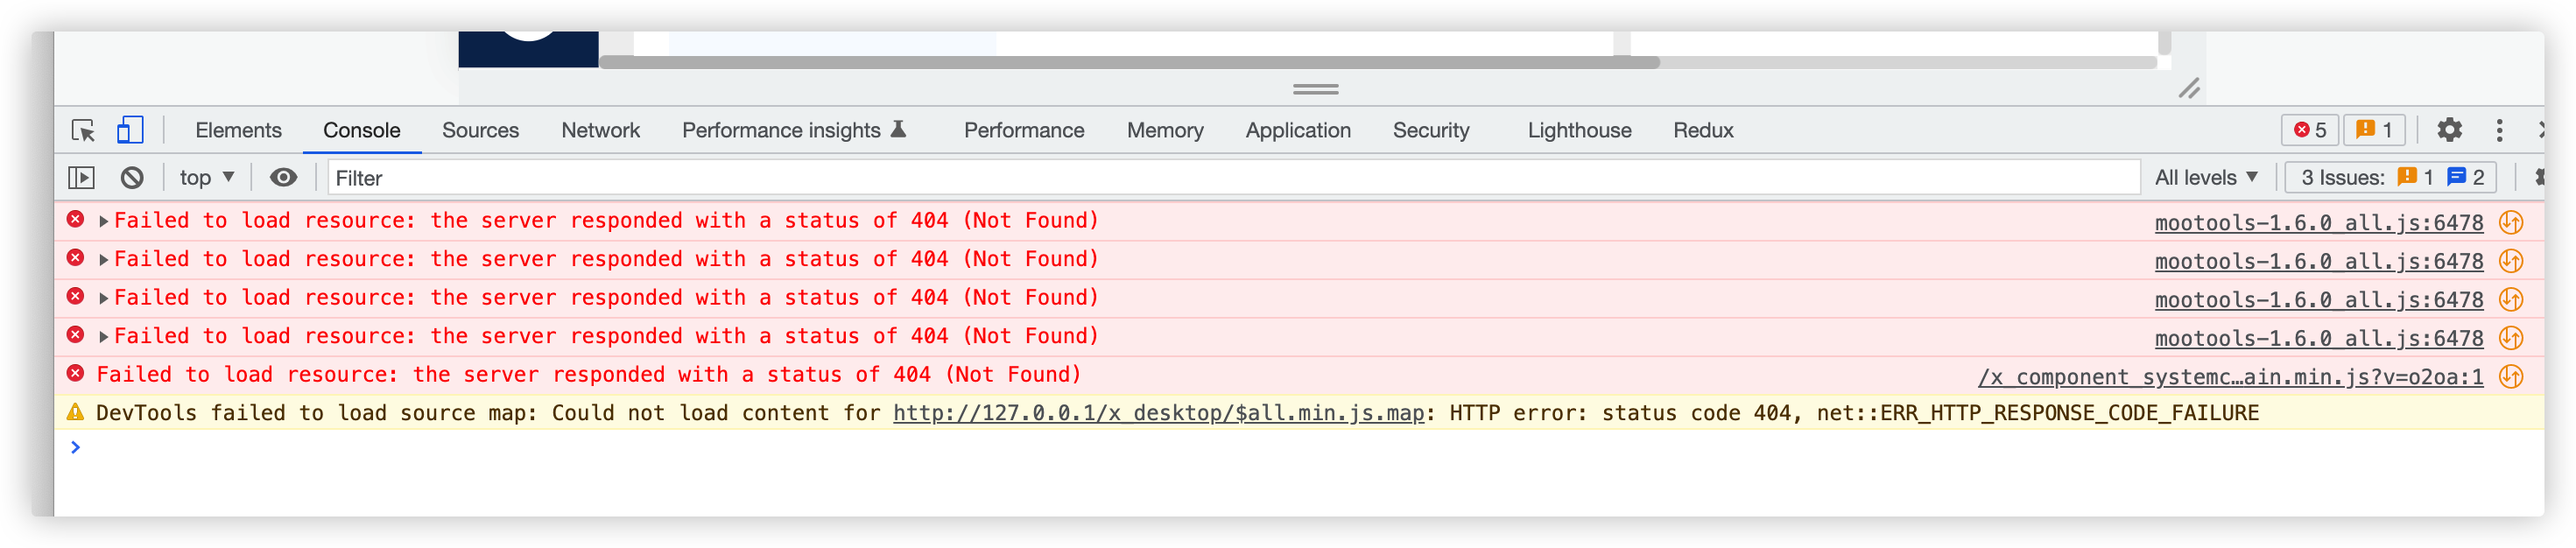Screen dimensions: 2576x548
Task: Clear the console with the ban icon
Action: click(x=132, y=178)
